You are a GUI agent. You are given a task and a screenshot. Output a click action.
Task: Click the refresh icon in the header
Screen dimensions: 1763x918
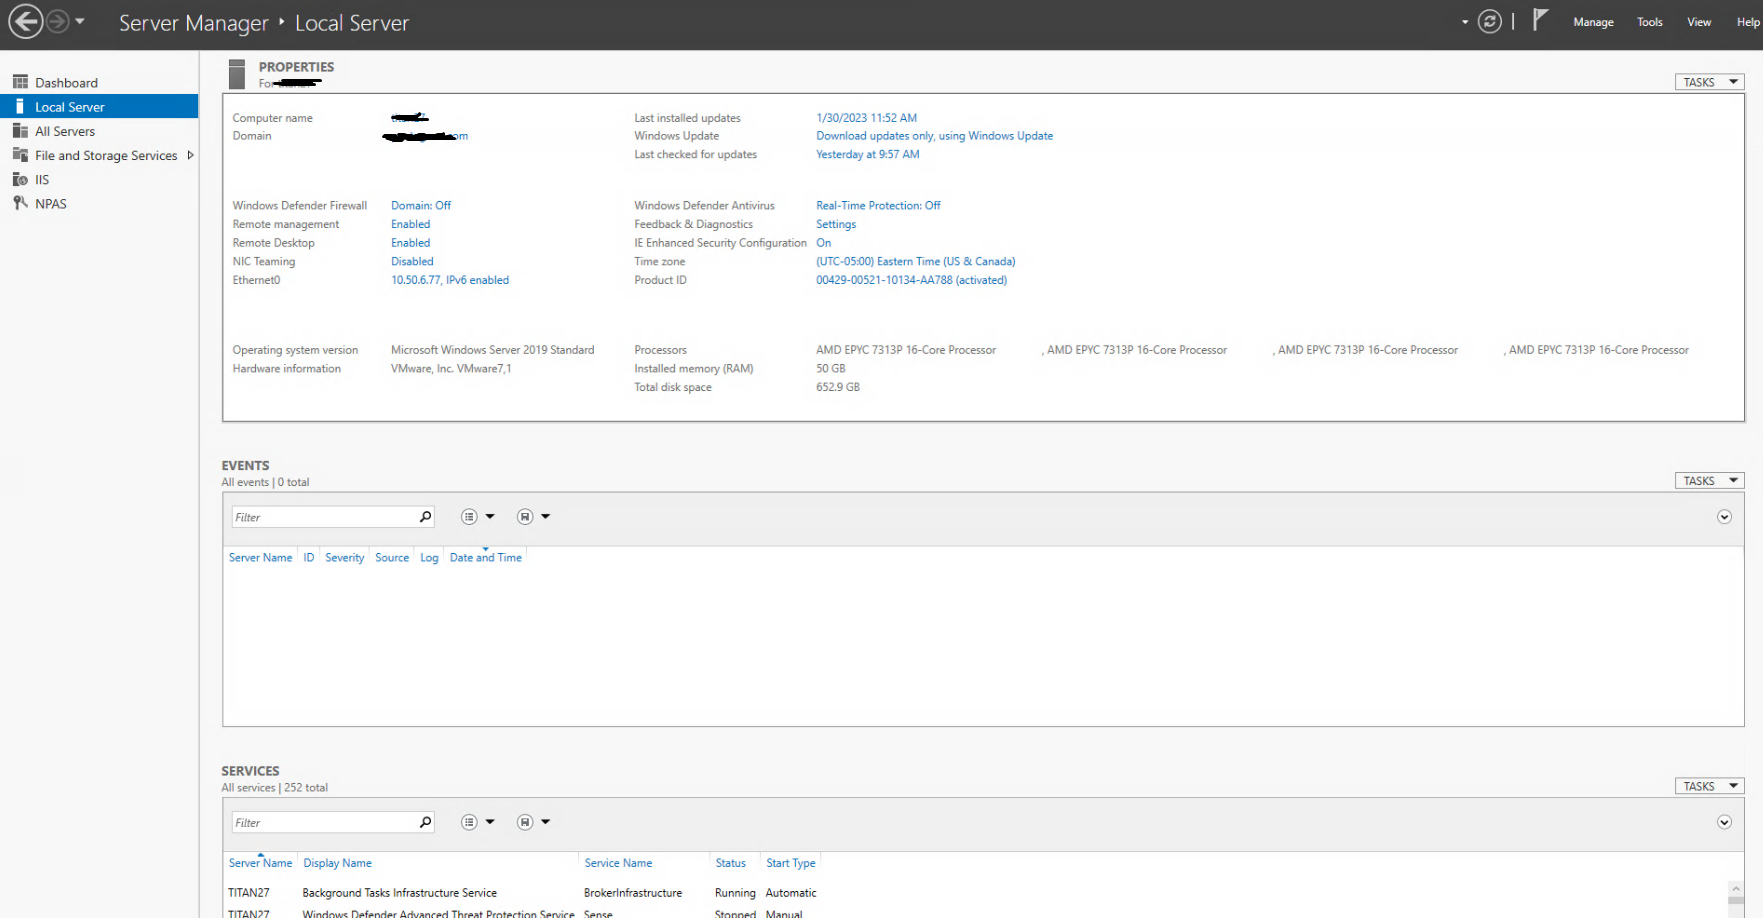tap(1489, 21)
